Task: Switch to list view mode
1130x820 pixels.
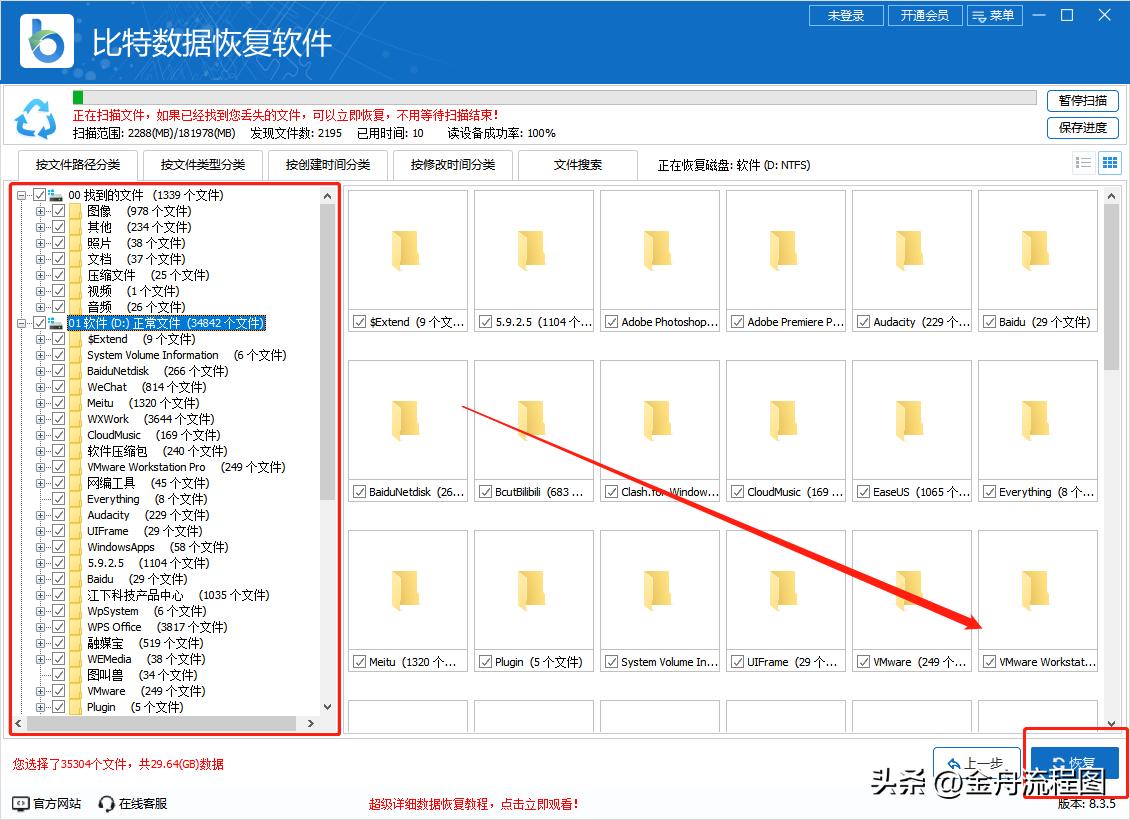Action: tap(1083, 162)
